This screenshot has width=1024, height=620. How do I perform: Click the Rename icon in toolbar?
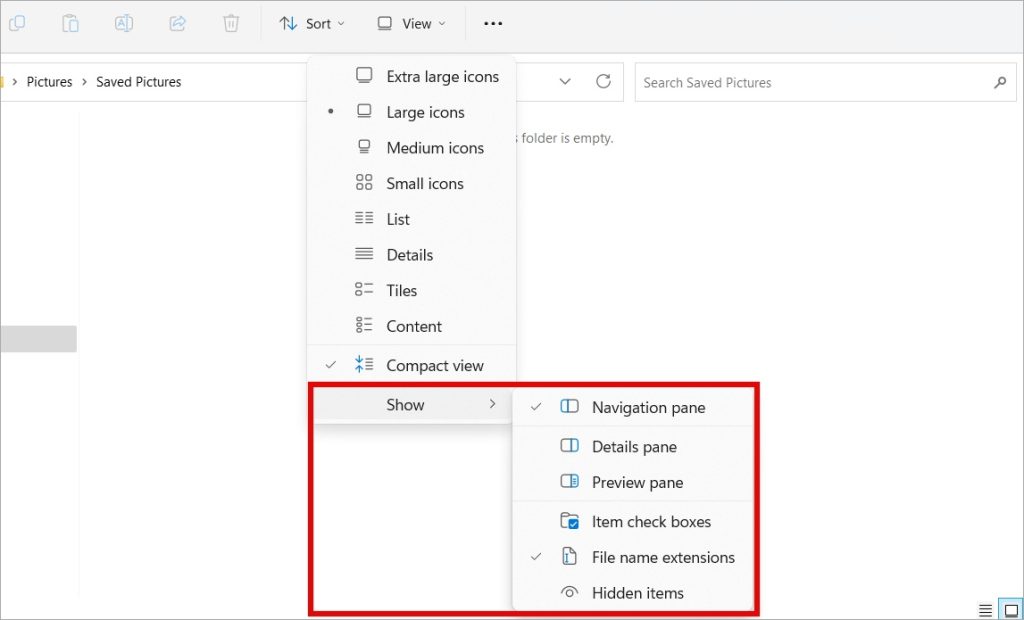(124, 23)
